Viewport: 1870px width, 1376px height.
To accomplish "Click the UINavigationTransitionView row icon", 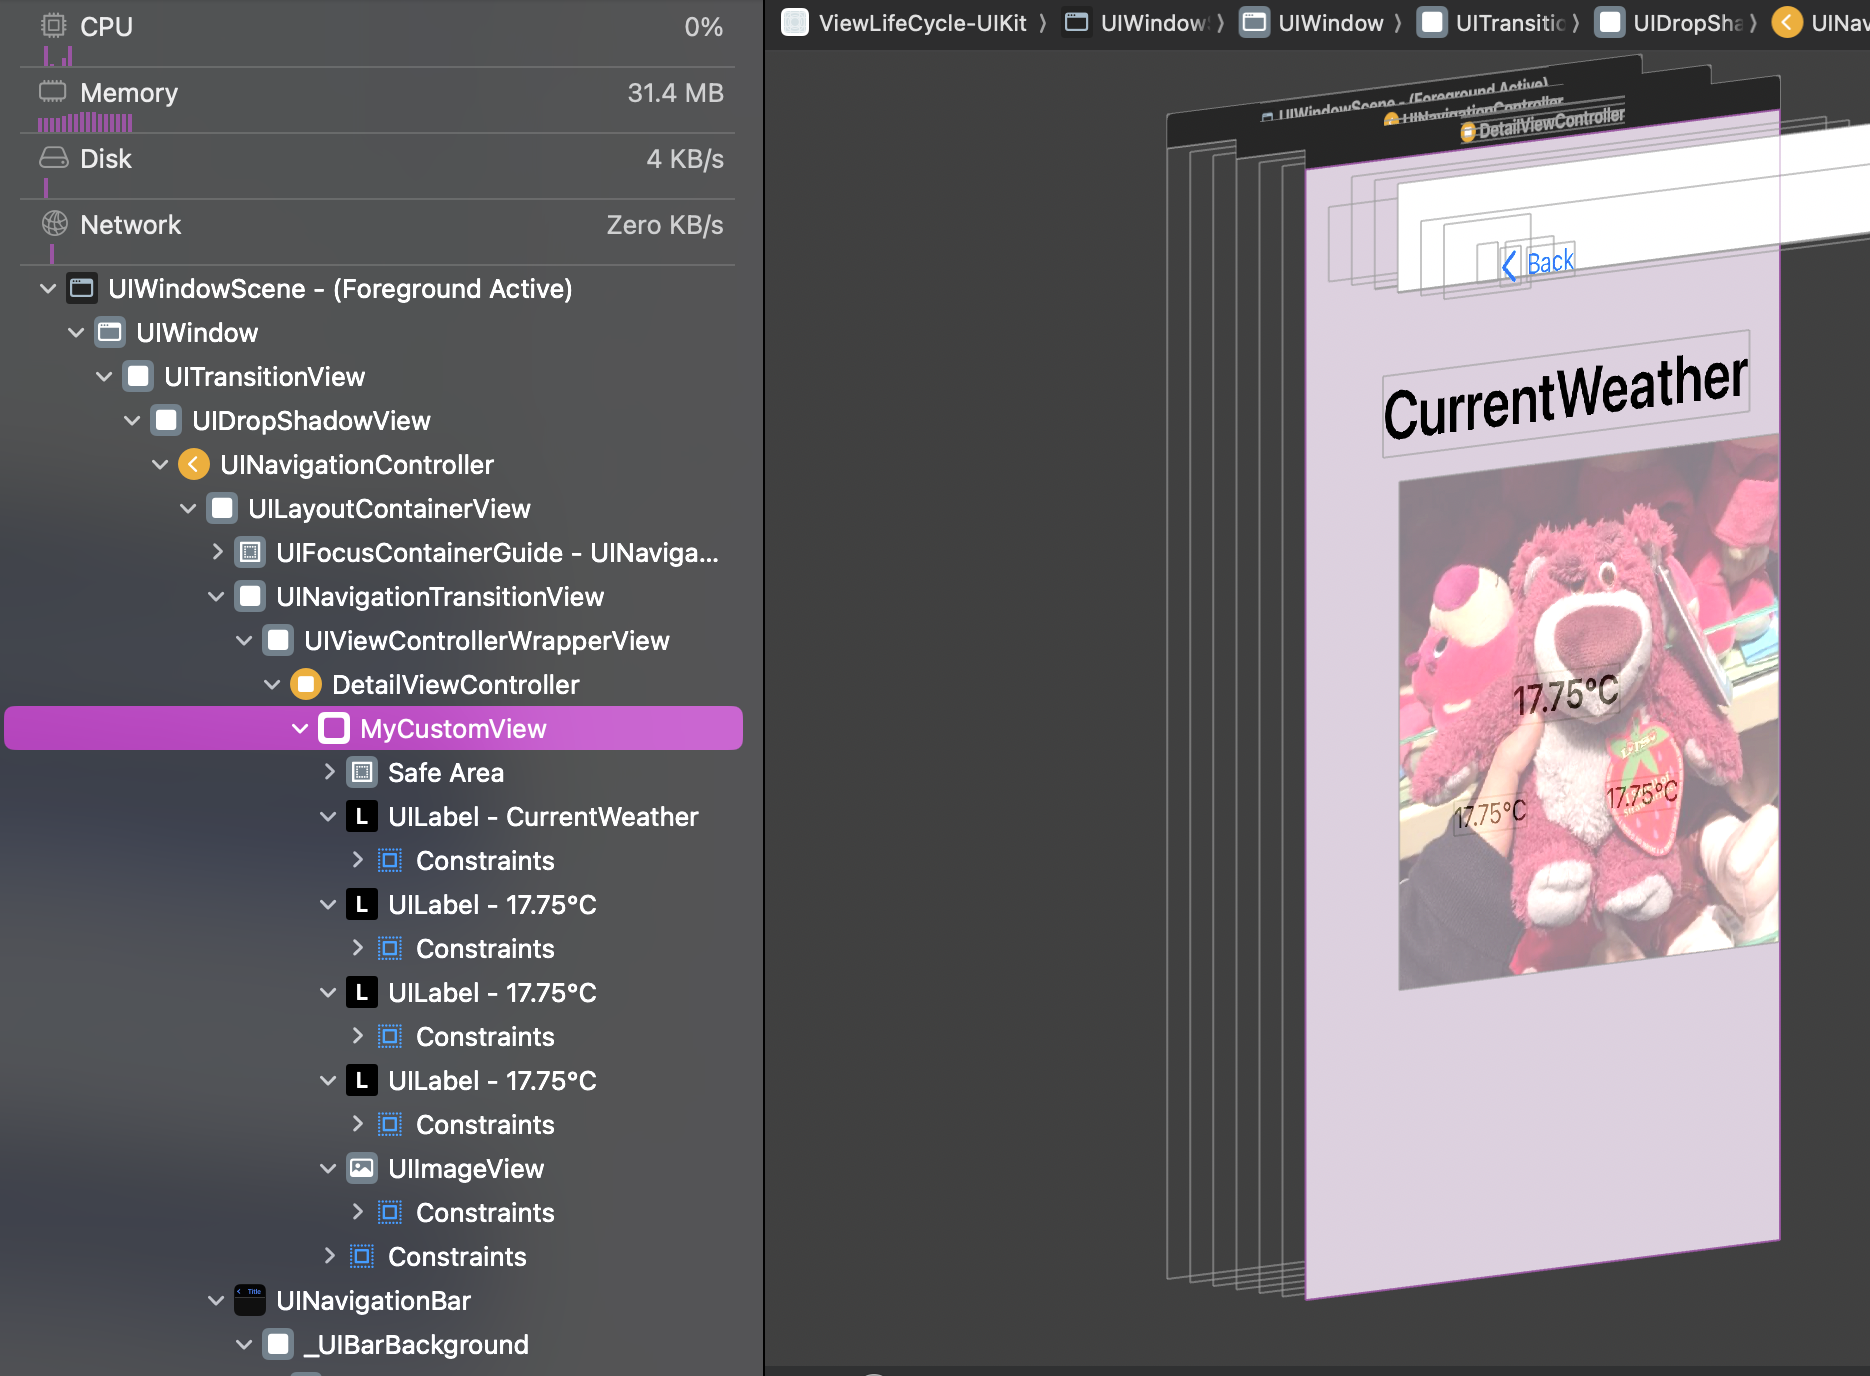I will click(250, 597).
